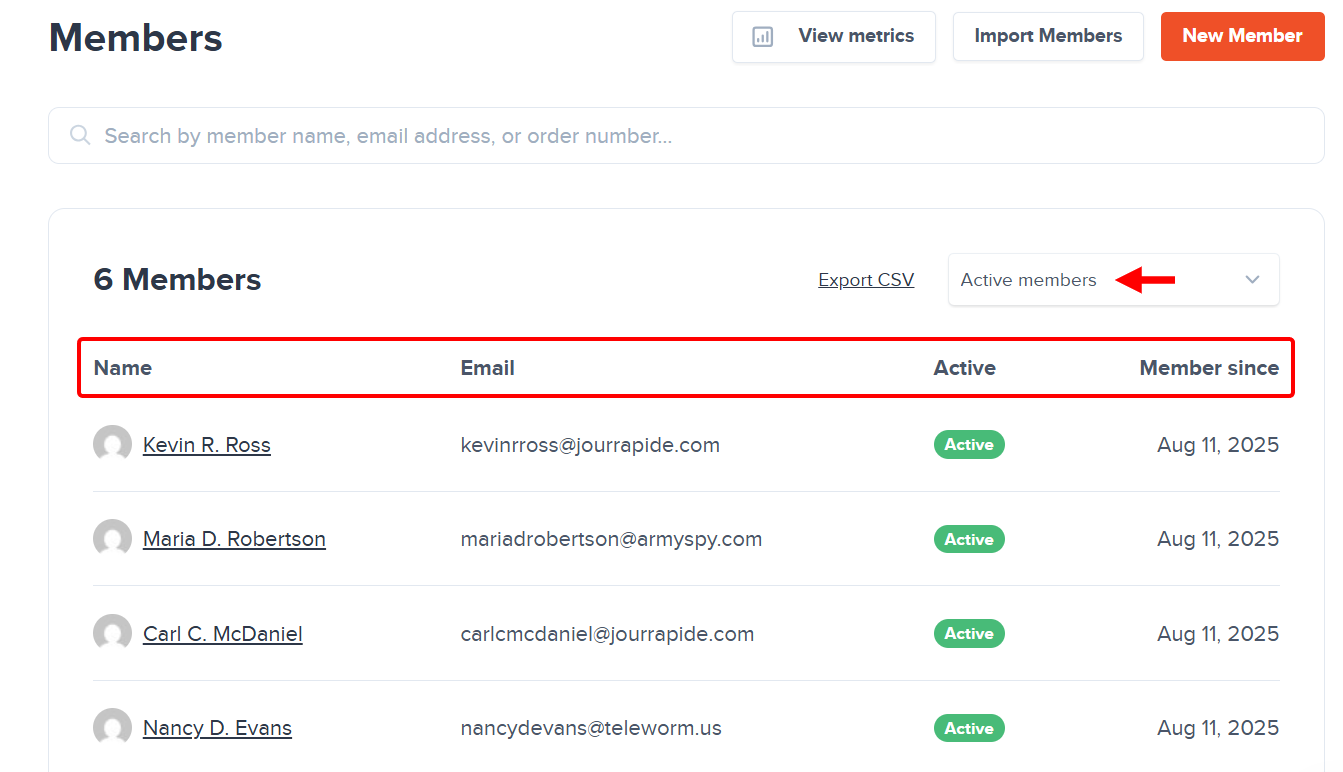1343x772 pixels.
Task: Click Maria D. Robertson member since date
Action: pos(1218,539)
